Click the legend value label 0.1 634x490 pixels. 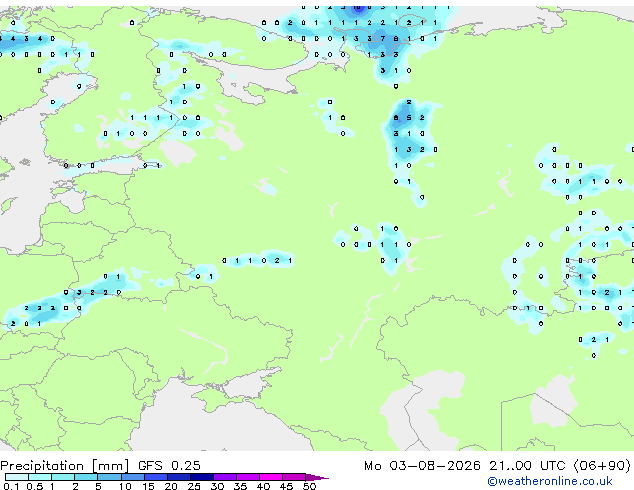coord(11,486)
